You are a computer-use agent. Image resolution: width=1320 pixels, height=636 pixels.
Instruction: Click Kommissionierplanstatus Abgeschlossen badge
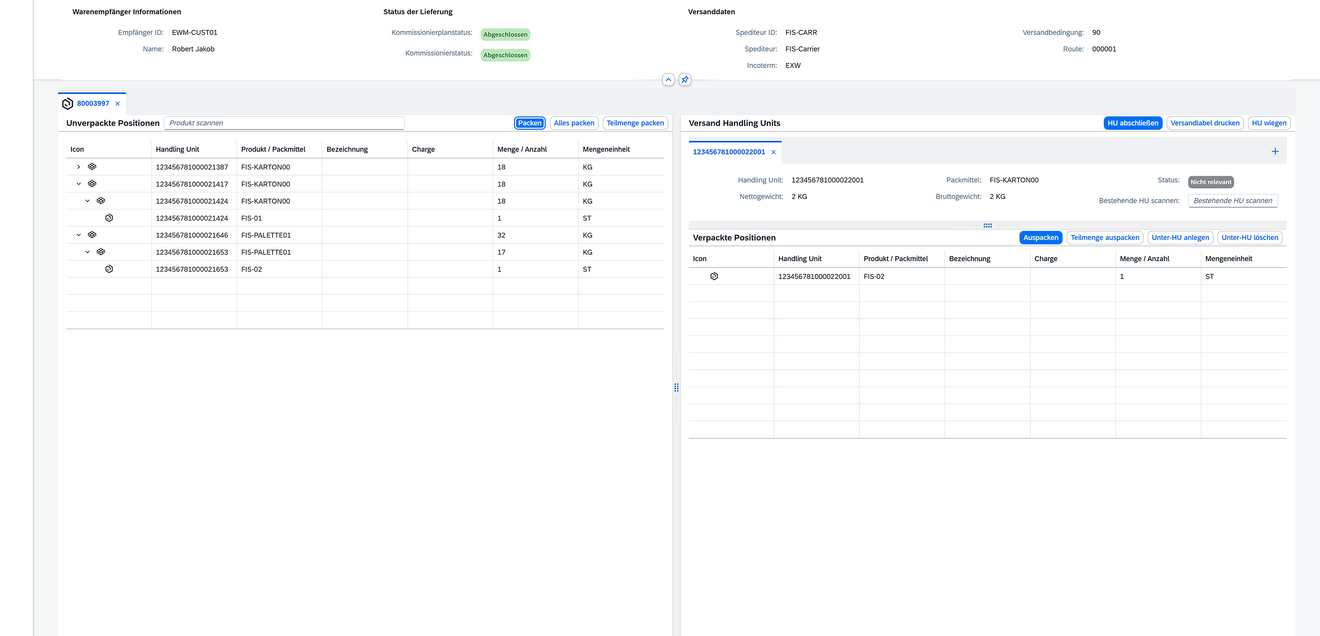click(x=505, y=34)
